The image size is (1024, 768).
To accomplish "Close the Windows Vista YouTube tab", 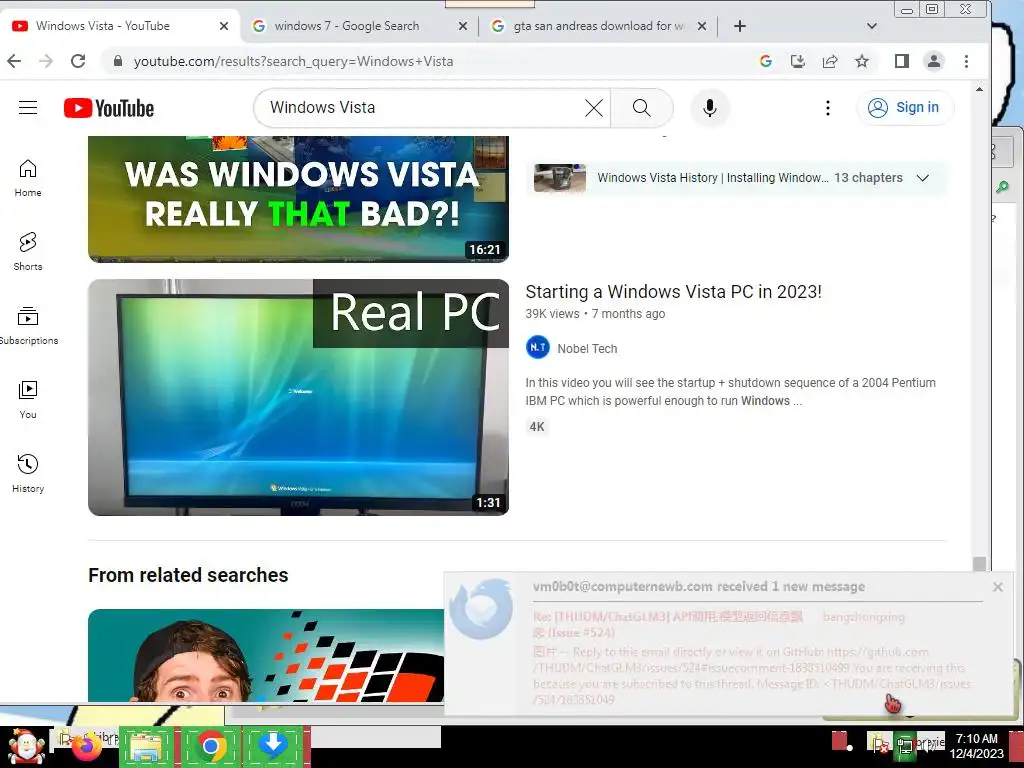I will click(223, 26).
